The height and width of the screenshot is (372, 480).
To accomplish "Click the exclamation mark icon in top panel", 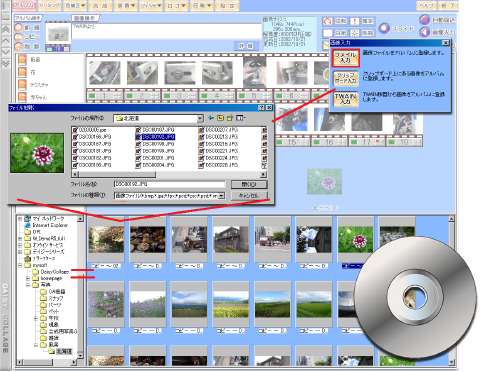I will [x=355, y=21].
